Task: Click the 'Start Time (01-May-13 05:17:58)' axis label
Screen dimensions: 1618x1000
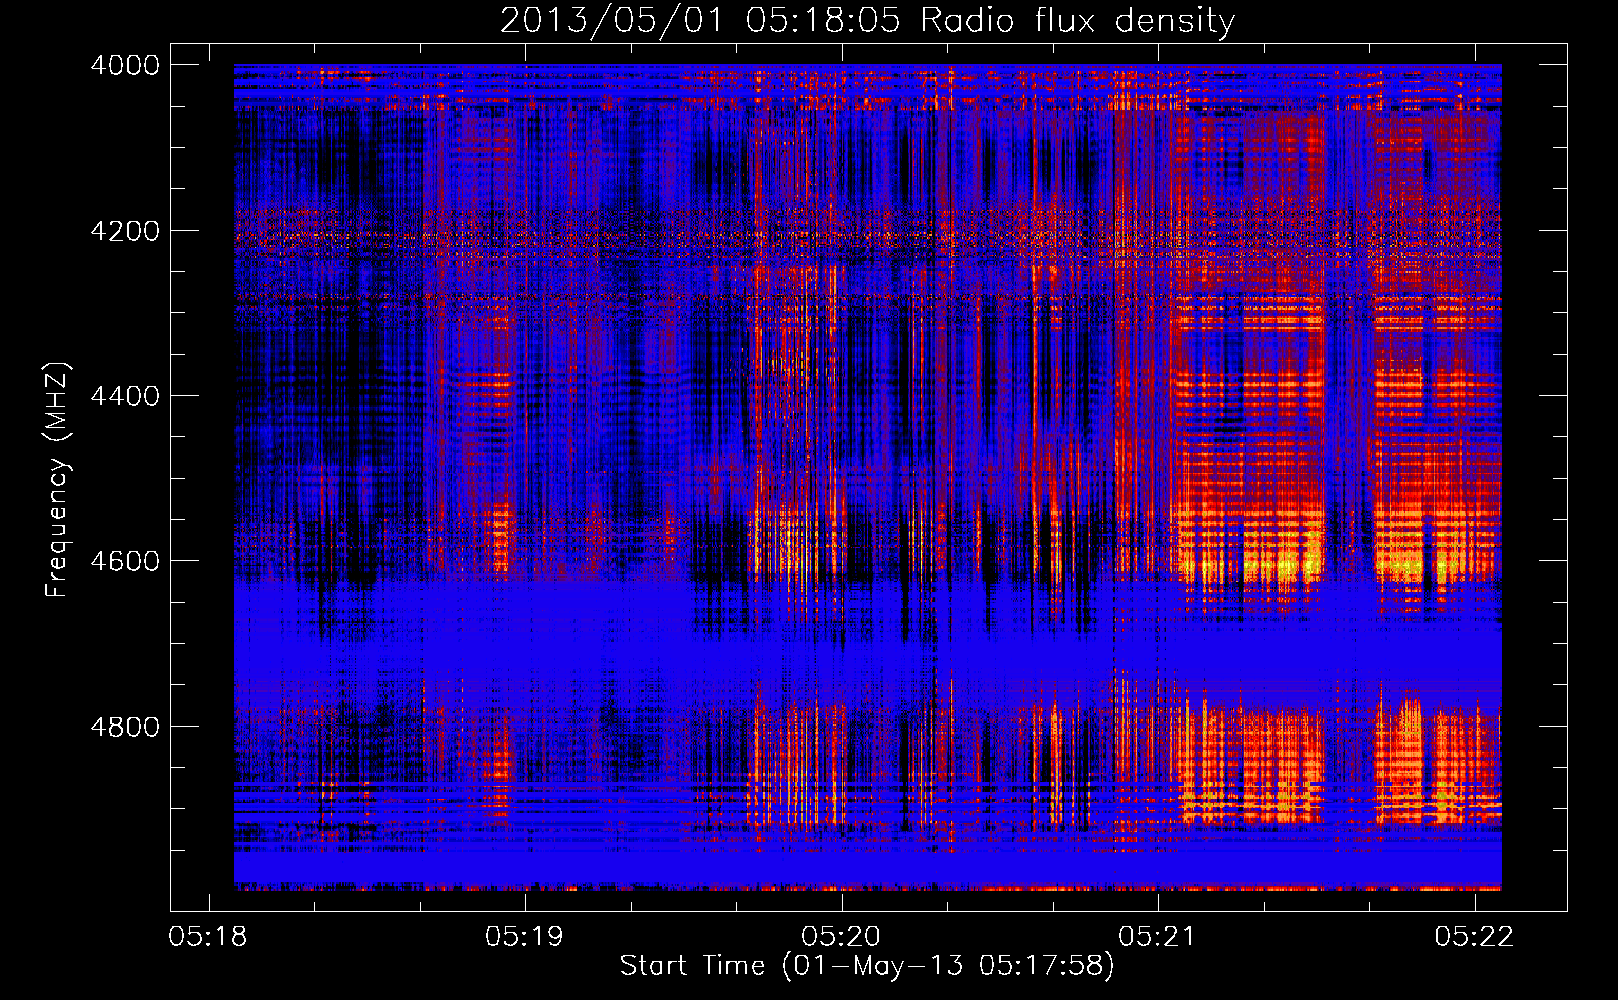Action: [x=867, y=966]
